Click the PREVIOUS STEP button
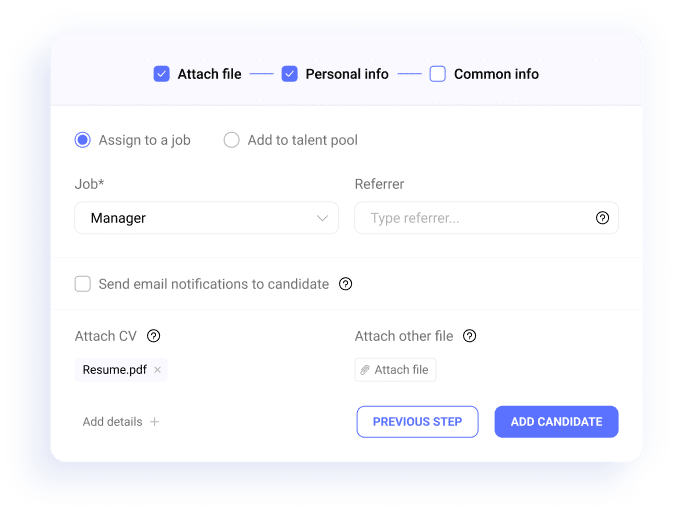 point(417,421)
